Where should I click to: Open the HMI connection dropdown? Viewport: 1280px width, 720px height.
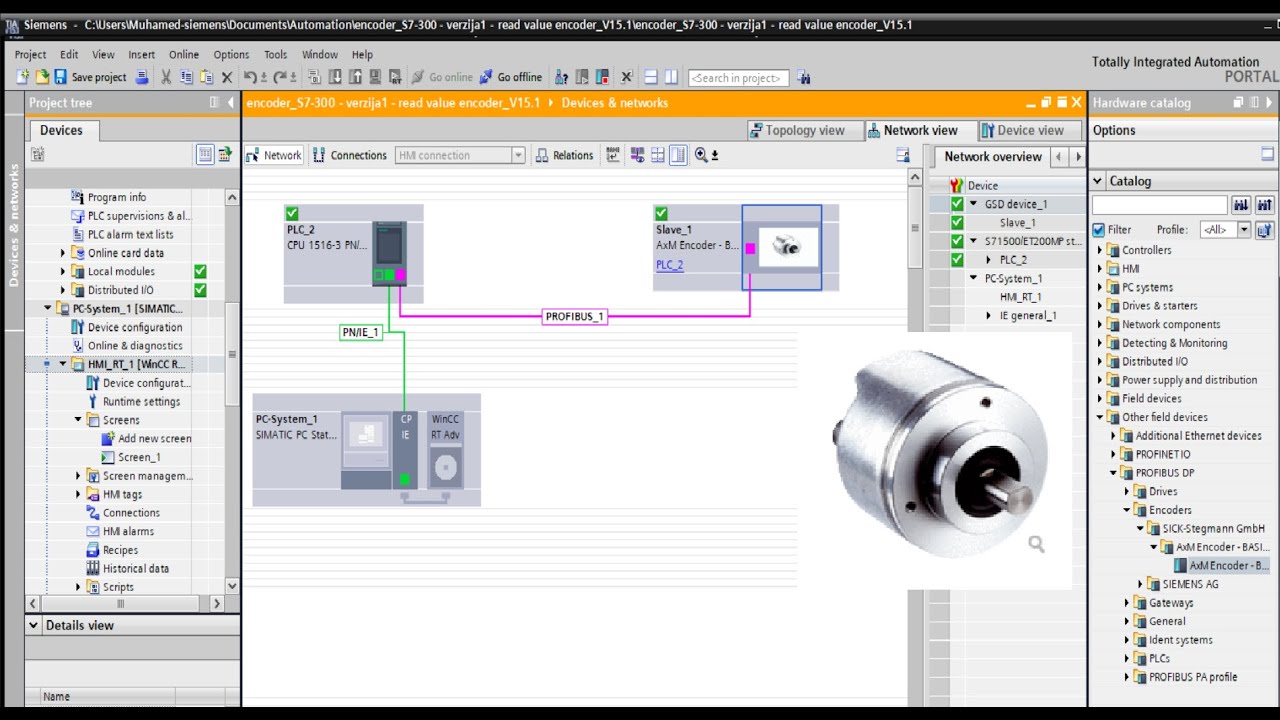point(518,155)
